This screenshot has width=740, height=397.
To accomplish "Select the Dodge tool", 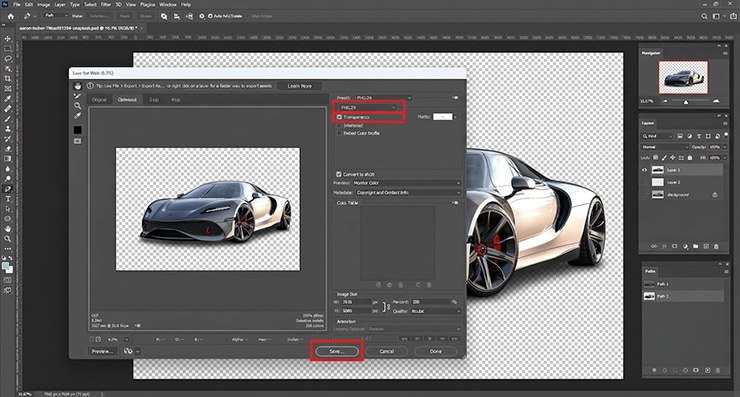I will coord(8,179).
